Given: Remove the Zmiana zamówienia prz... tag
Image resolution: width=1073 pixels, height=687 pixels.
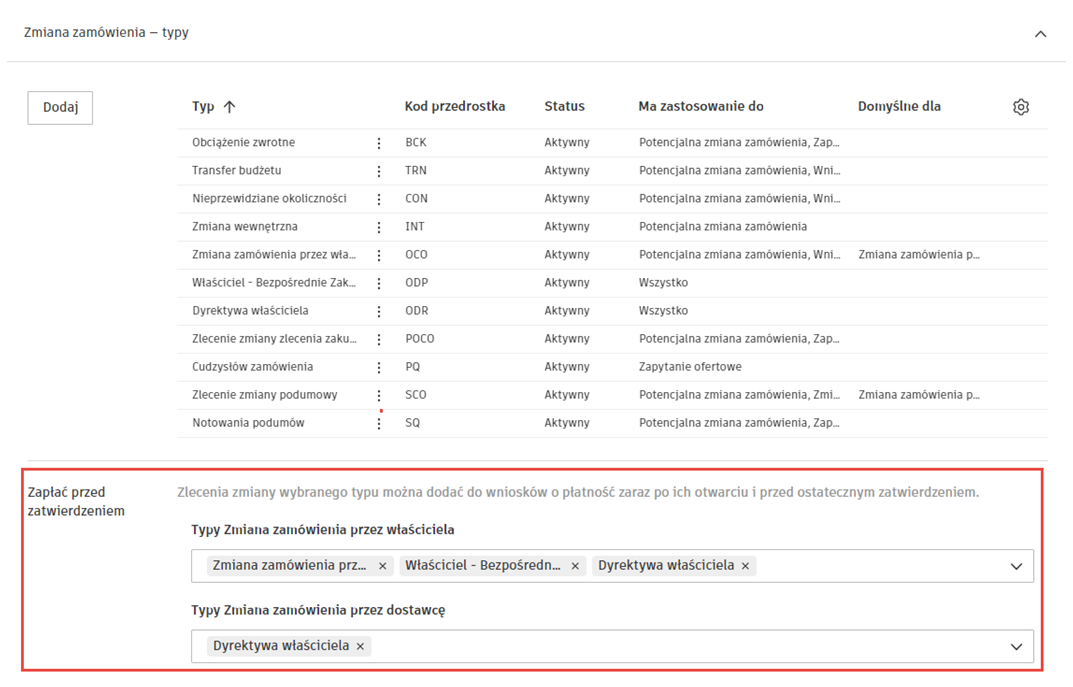Looking at the screenshot, I should click(x=383, y=566).
